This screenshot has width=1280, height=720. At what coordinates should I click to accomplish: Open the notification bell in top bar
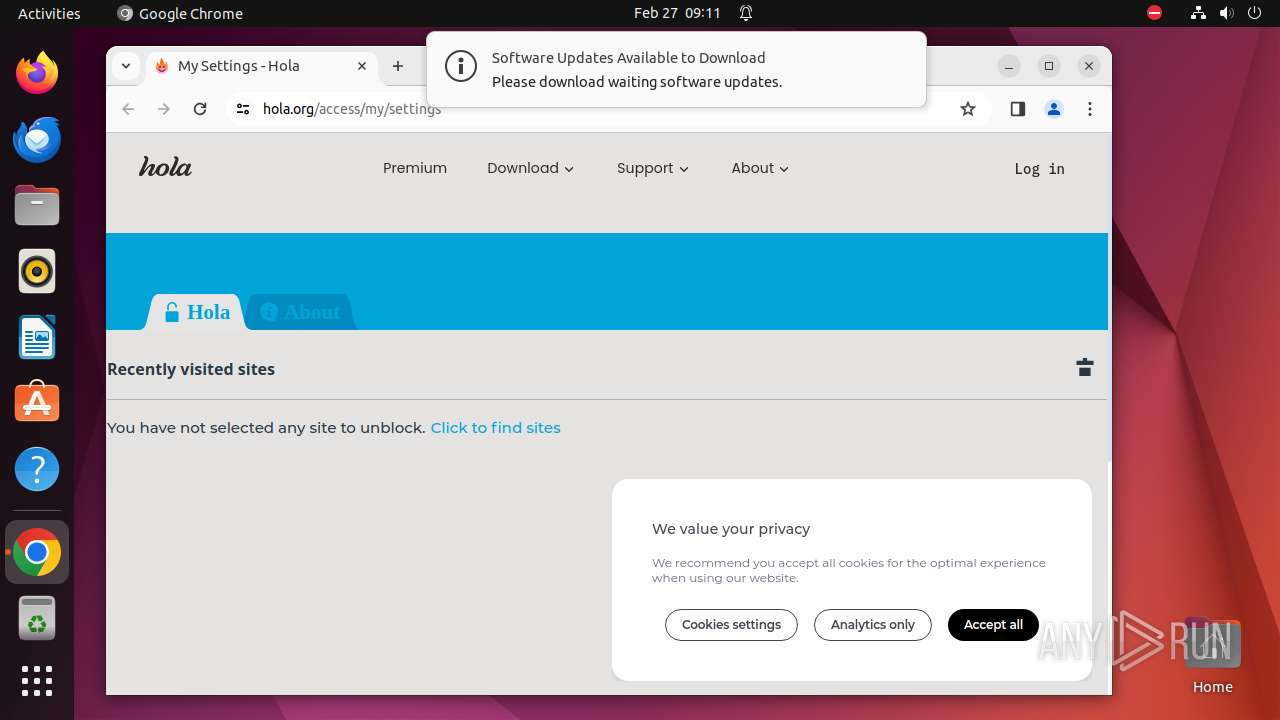pos(746,13)
